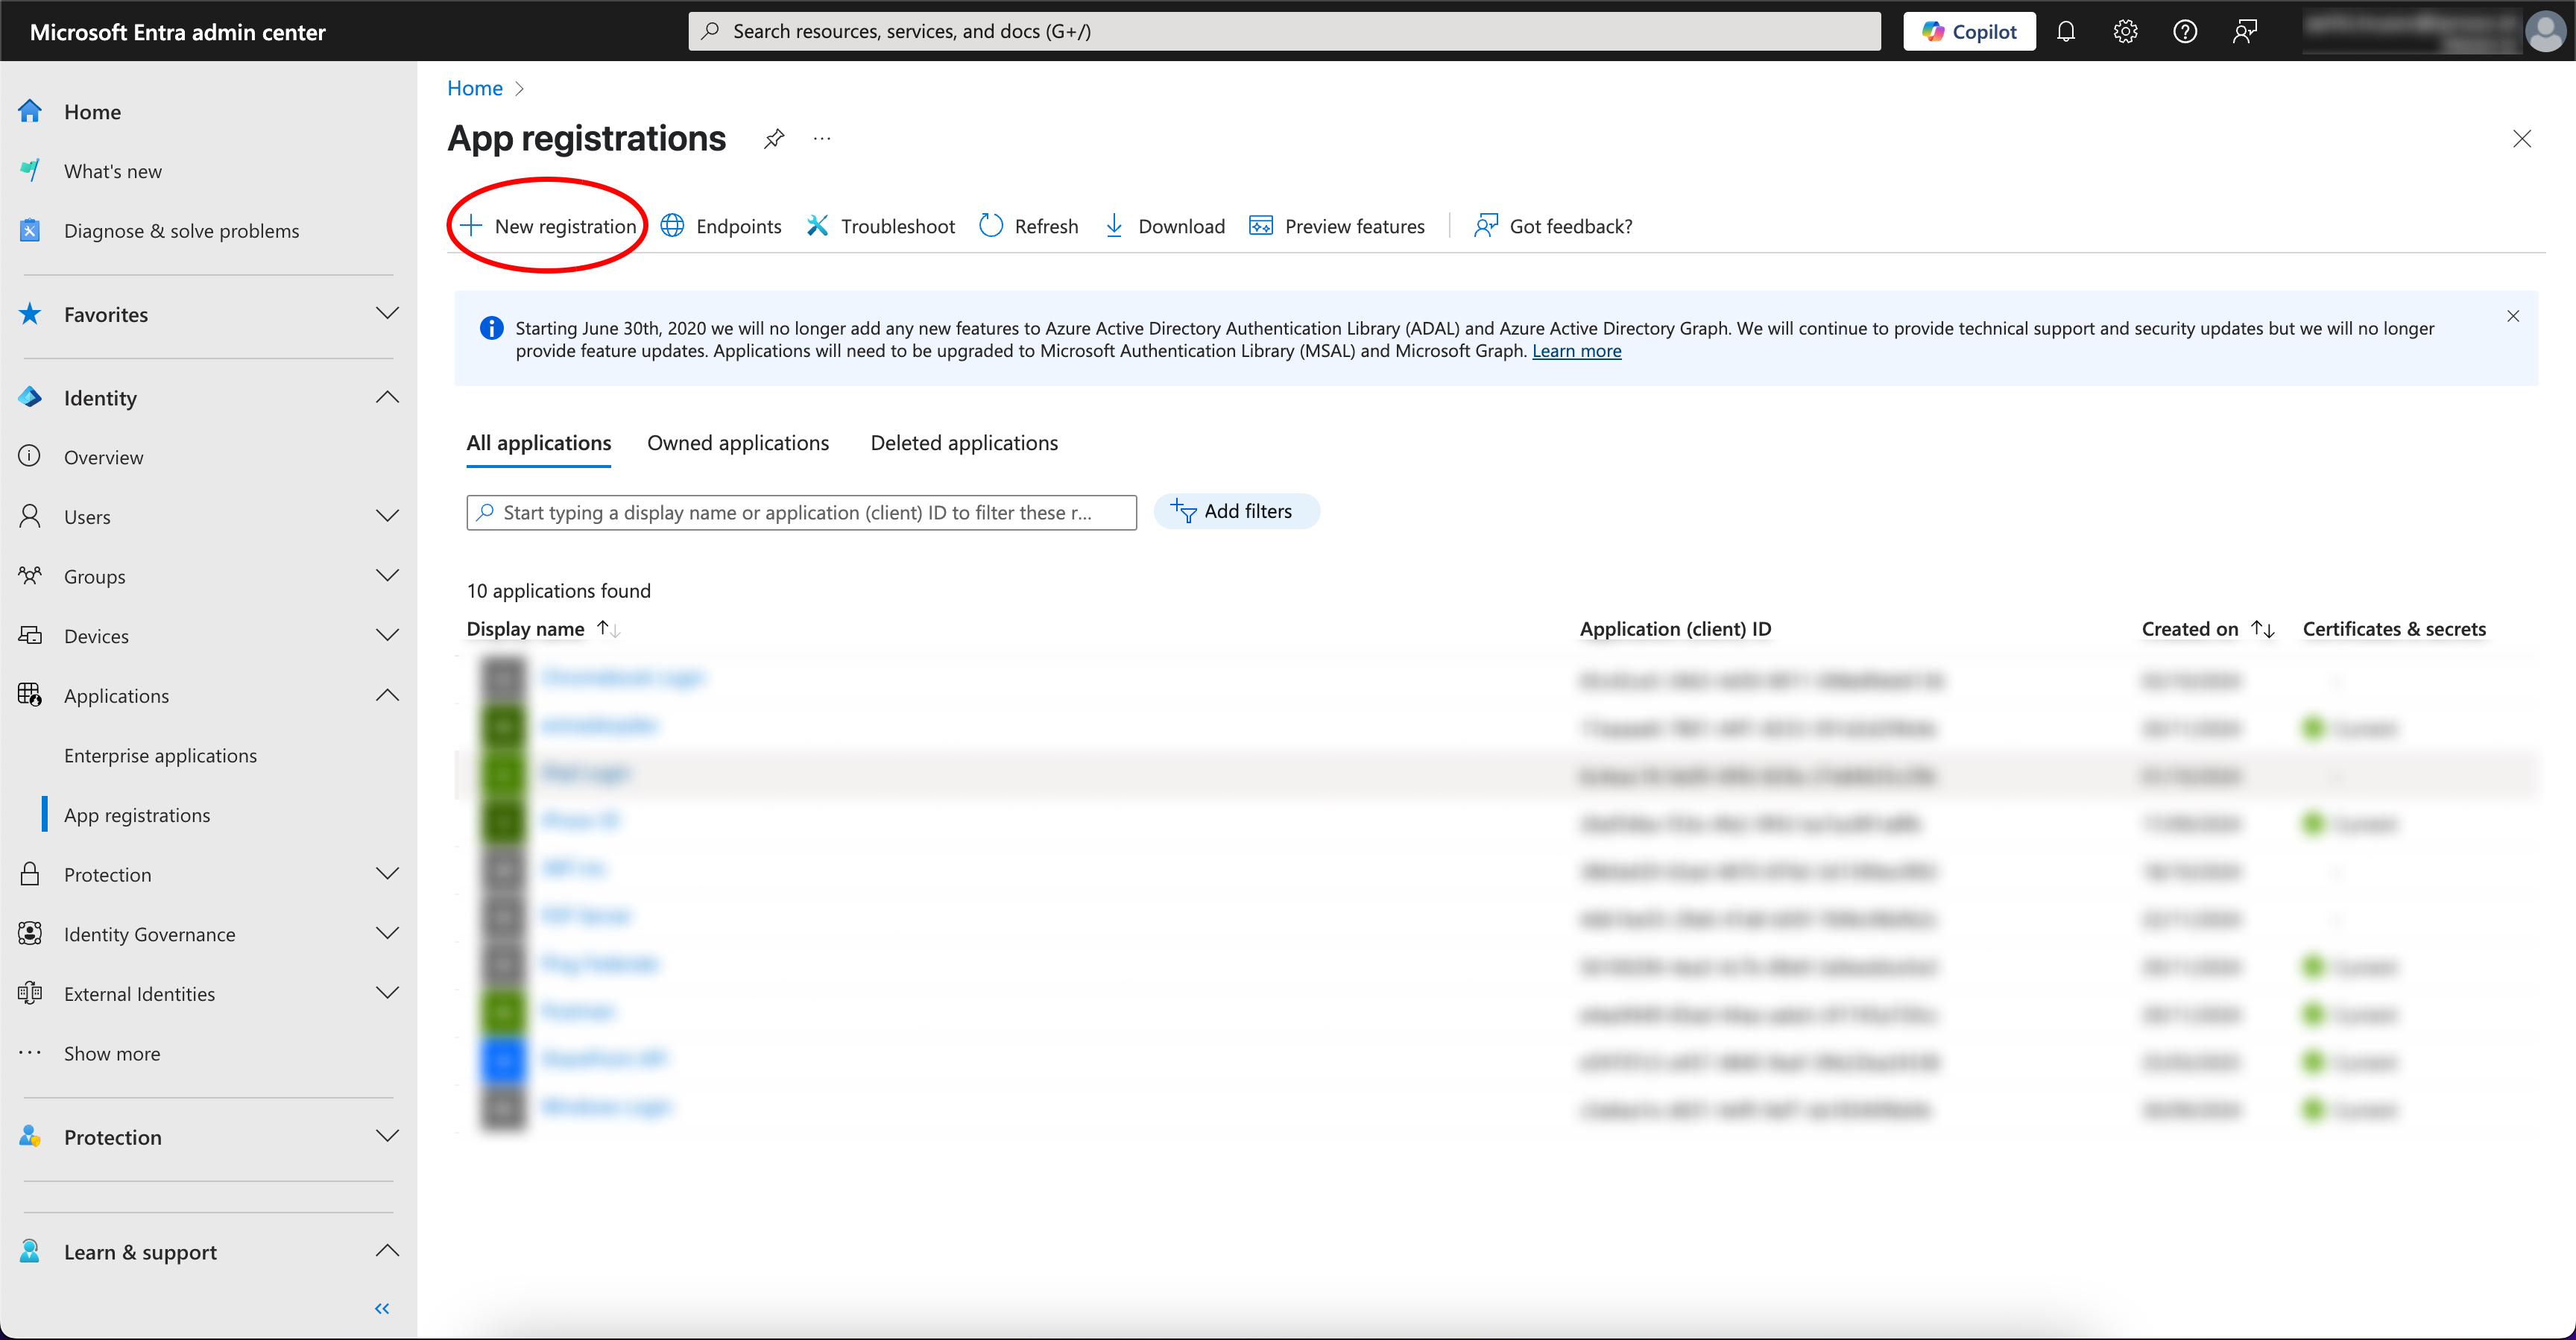Click Certificates & secrets column header
Viewport: 2576px width, 1340px height.
pyautogui.click(x=2394, y=629)
